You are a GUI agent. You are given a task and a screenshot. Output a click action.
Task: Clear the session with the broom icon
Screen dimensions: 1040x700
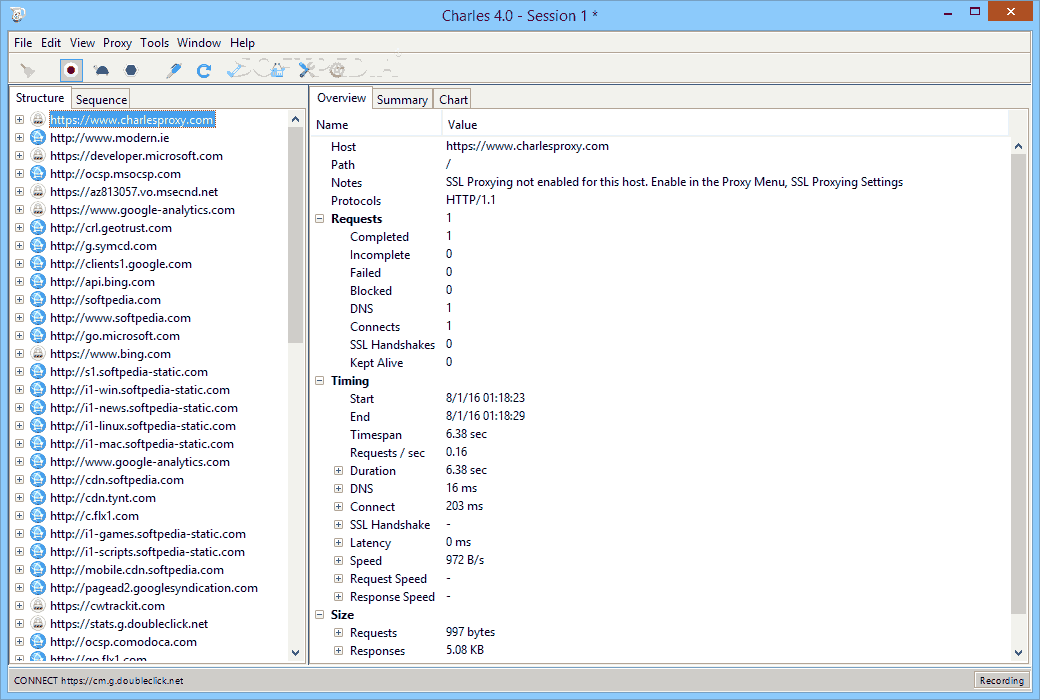tap(28, 70)
